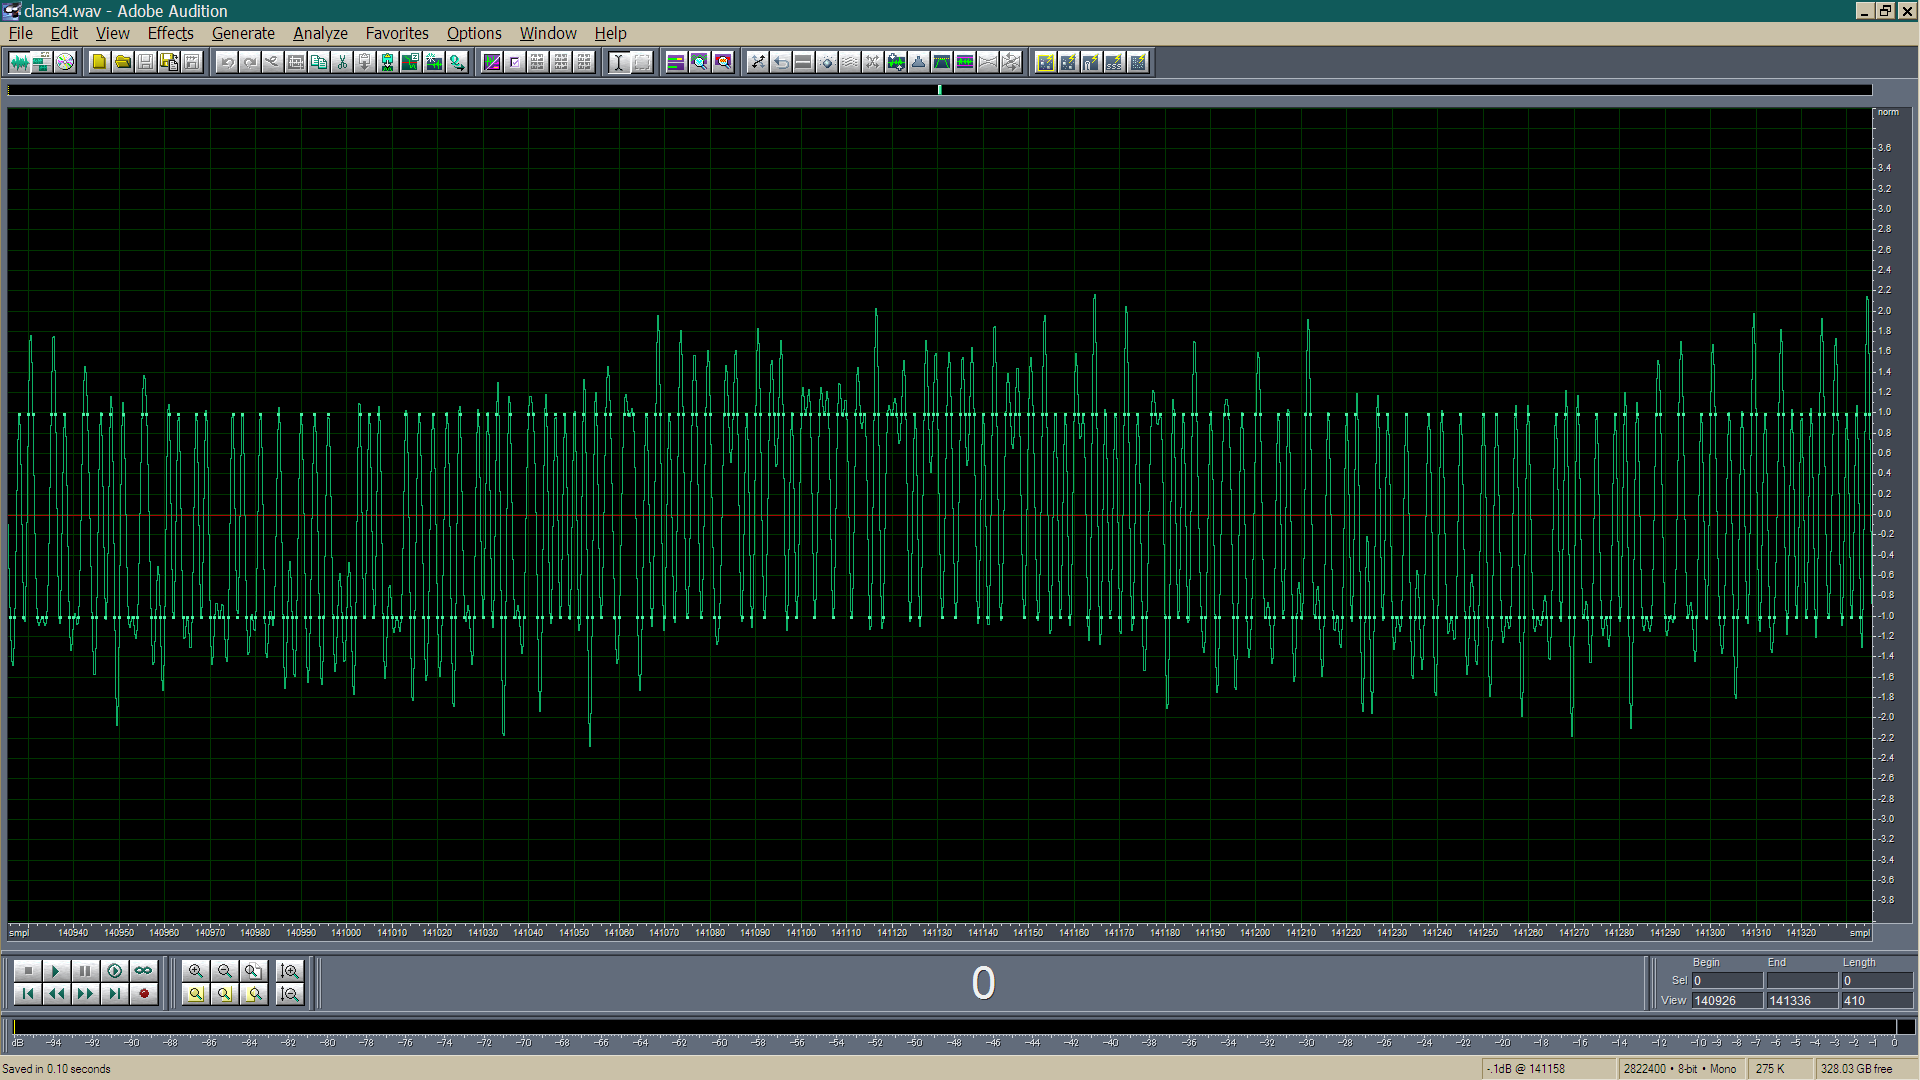Viewport: 1920px width, 1080px height.
Task: Click the Redo arrow icon
Action: point(250,62)
